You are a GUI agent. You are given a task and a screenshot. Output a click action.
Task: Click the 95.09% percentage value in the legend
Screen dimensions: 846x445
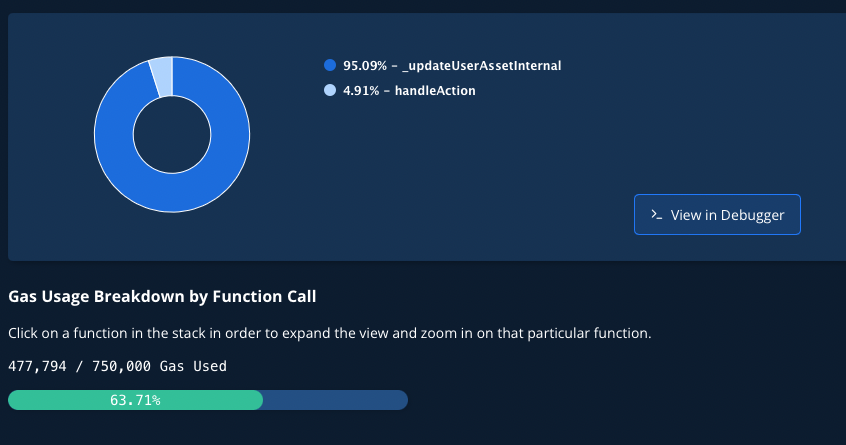tap(365, 66)
